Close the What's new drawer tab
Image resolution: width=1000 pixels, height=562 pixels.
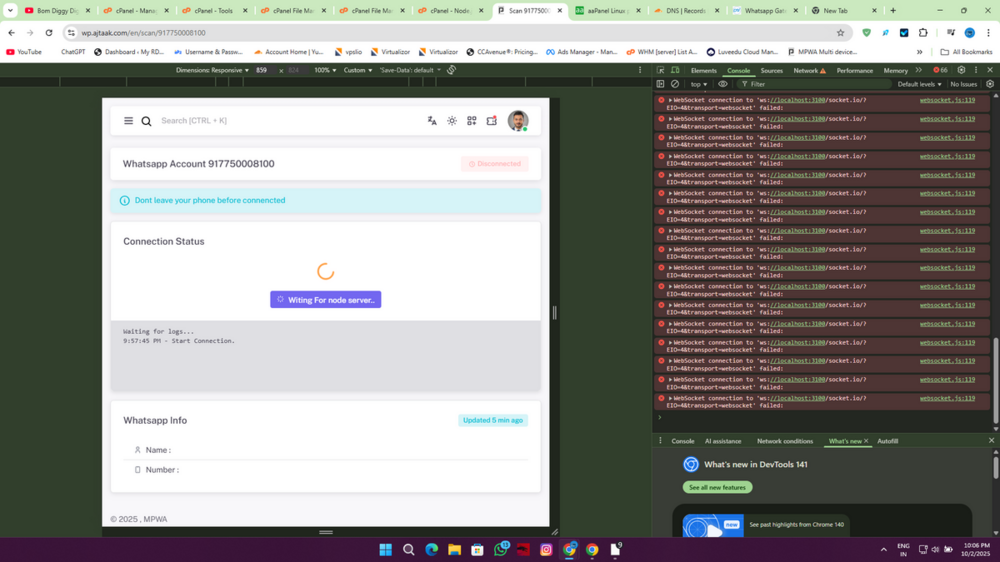pyautogui.click(x=866, y=441)
